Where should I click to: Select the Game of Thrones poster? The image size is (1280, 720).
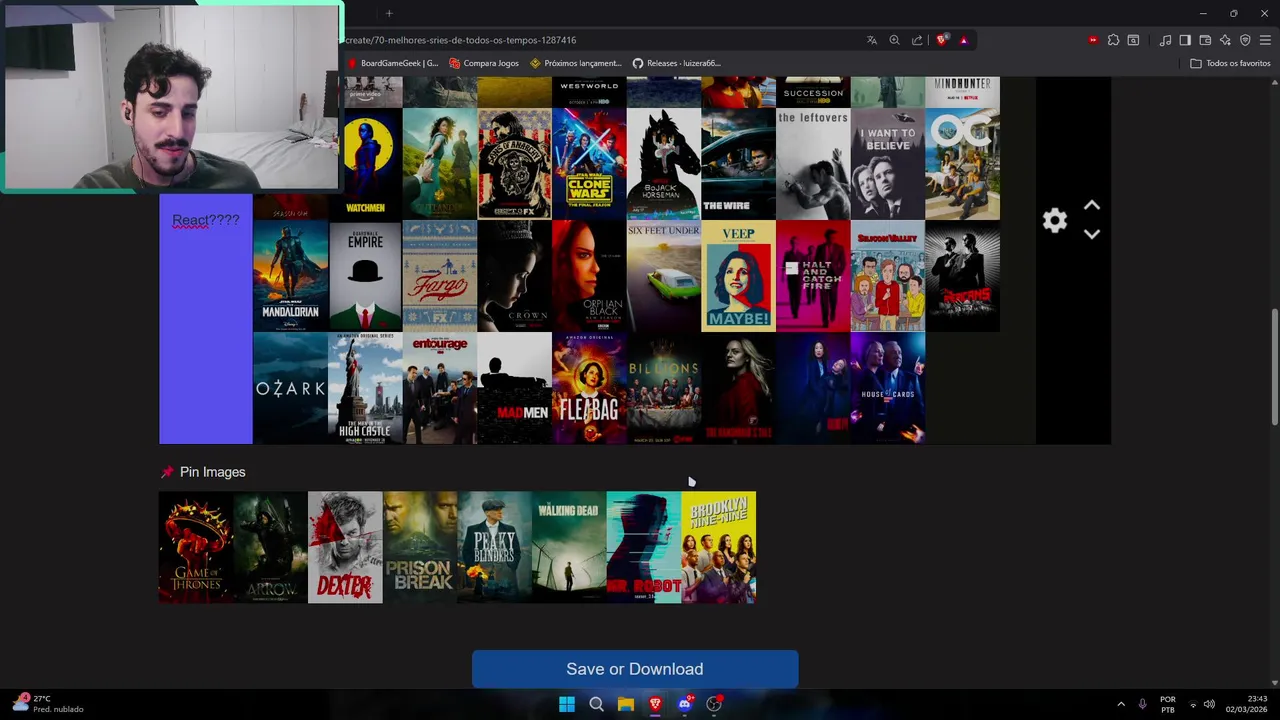point(196,547)
